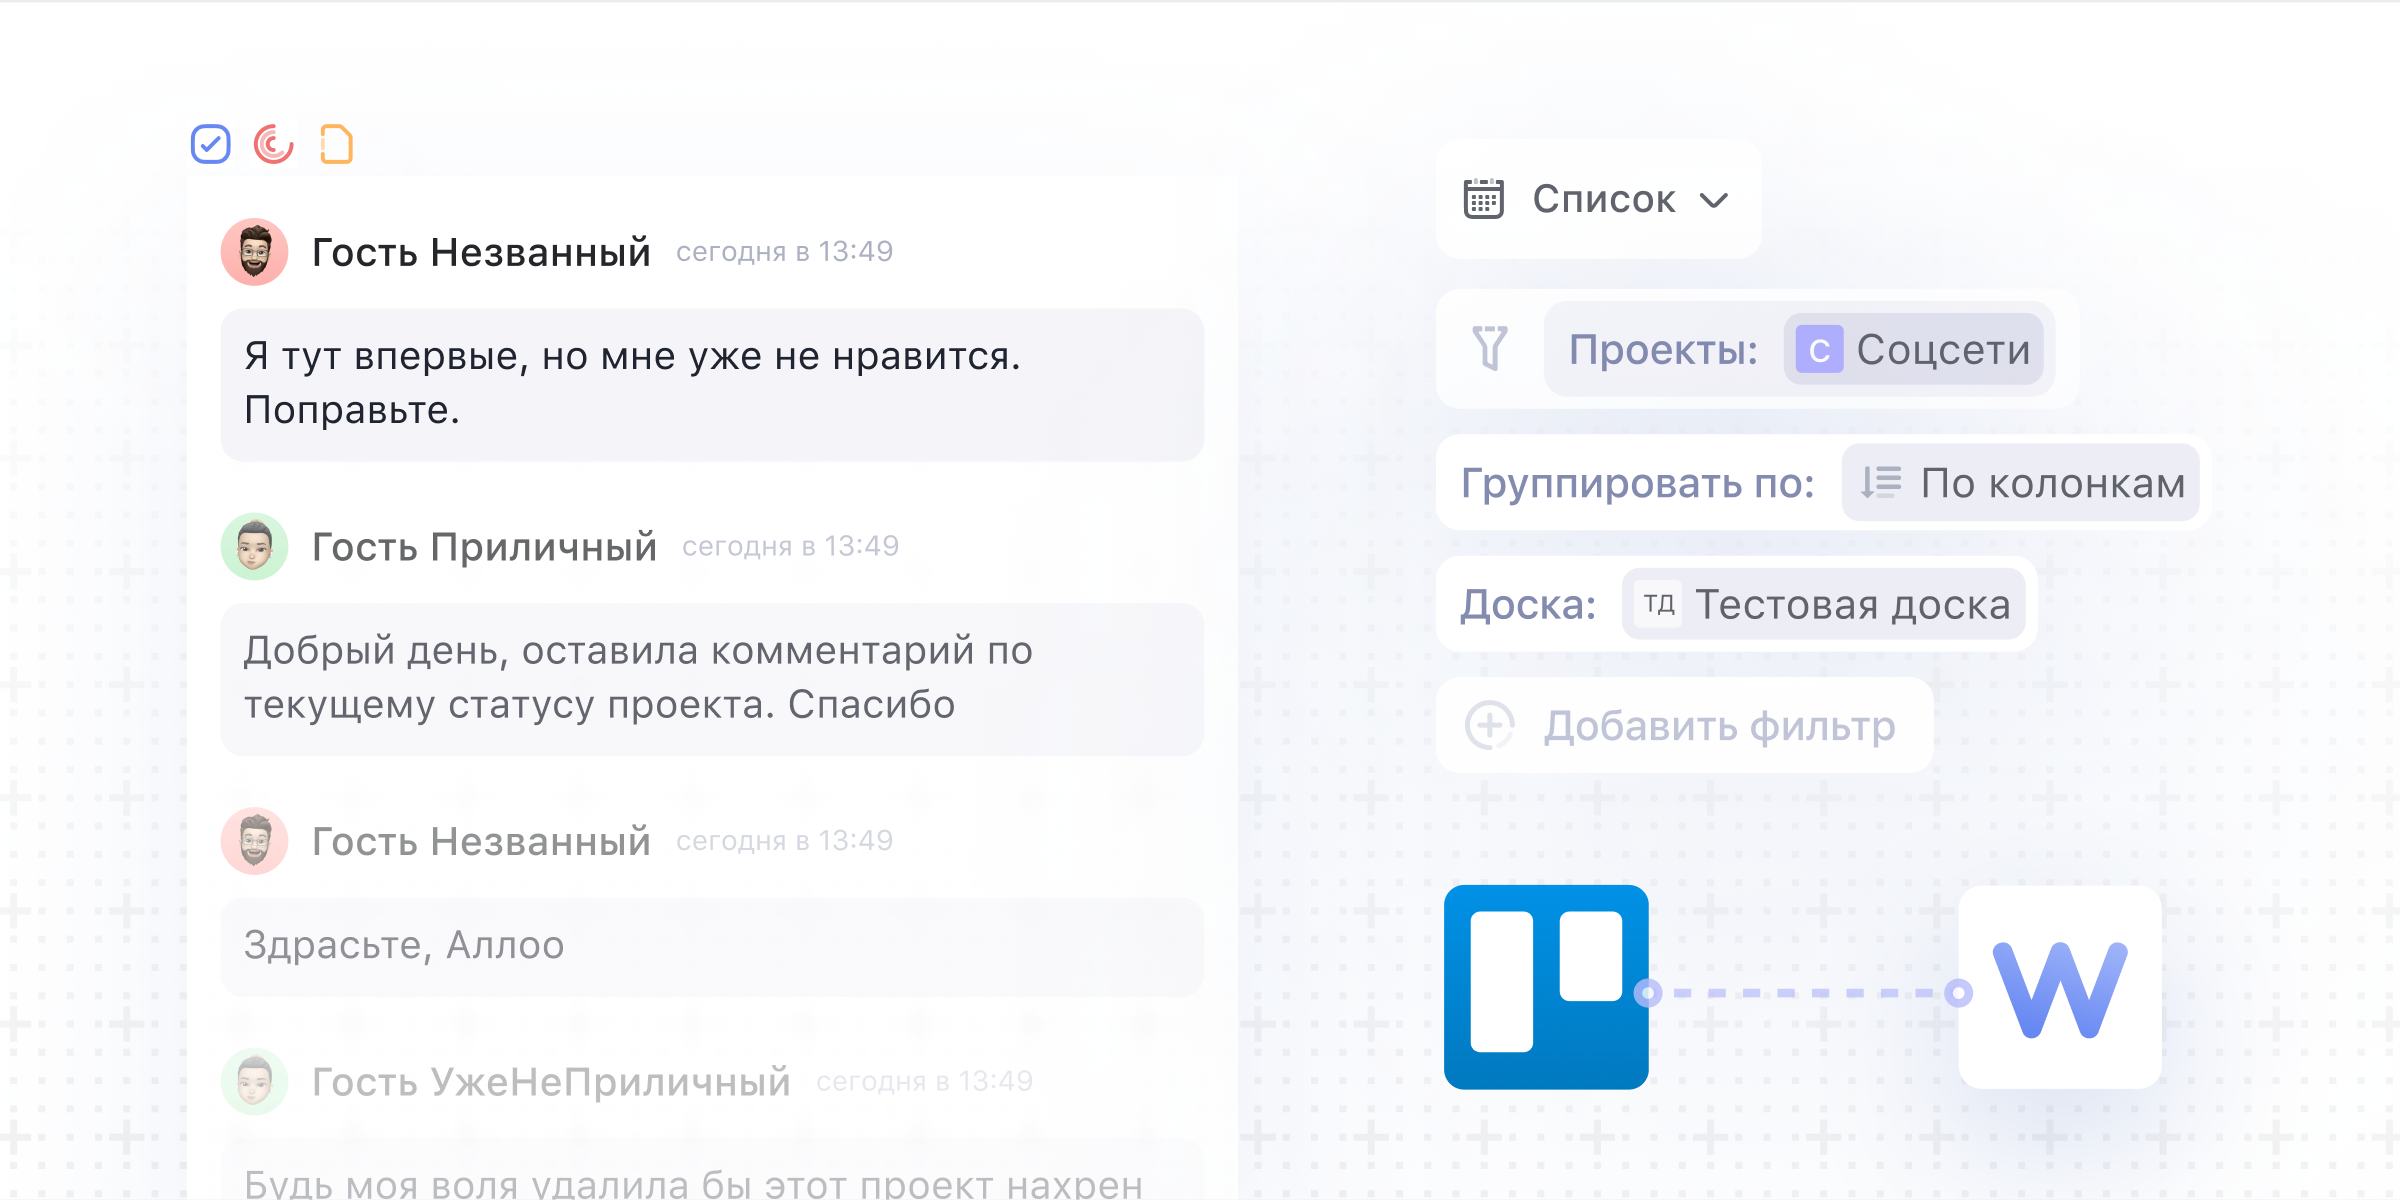Click the sort lines icon in По колонкам

[x=1880, y=483]
